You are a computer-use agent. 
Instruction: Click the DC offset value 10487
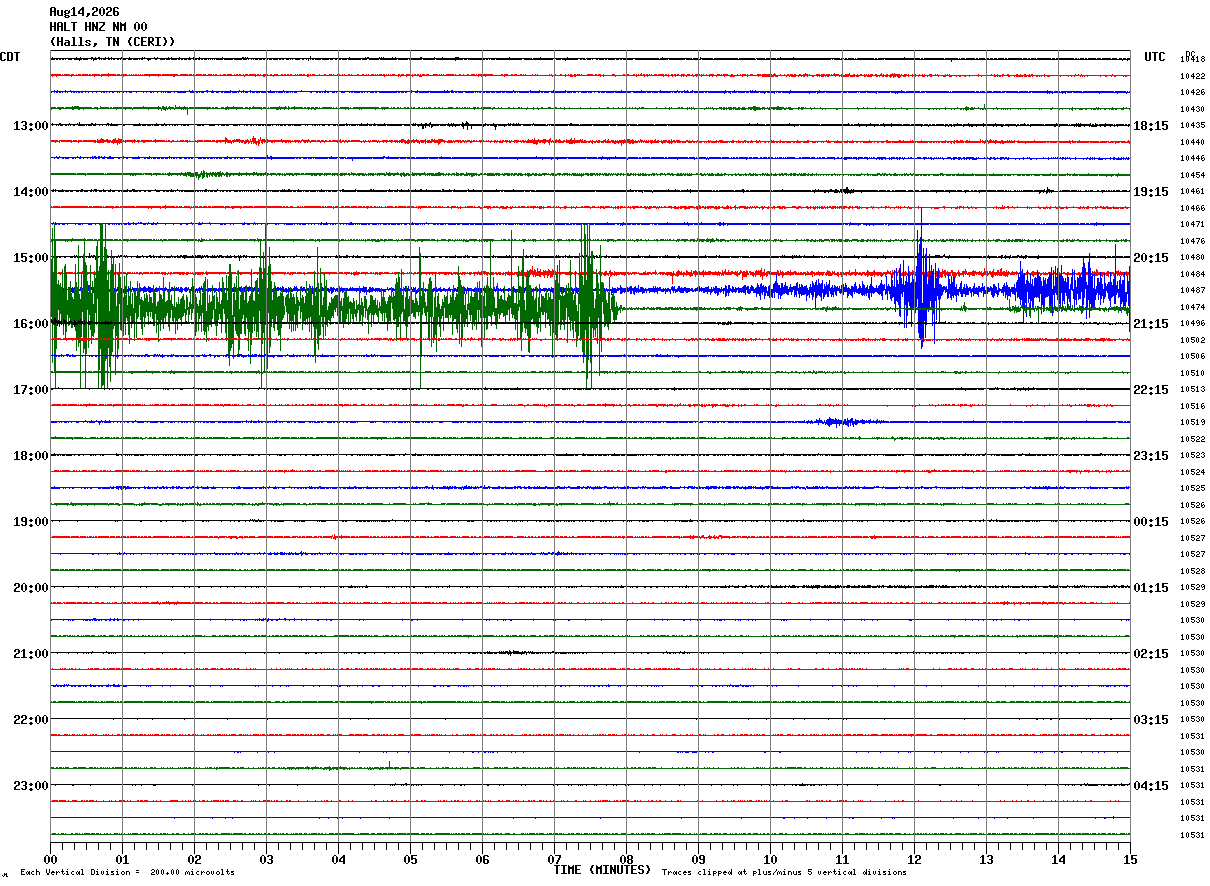tap(1192, 290)
